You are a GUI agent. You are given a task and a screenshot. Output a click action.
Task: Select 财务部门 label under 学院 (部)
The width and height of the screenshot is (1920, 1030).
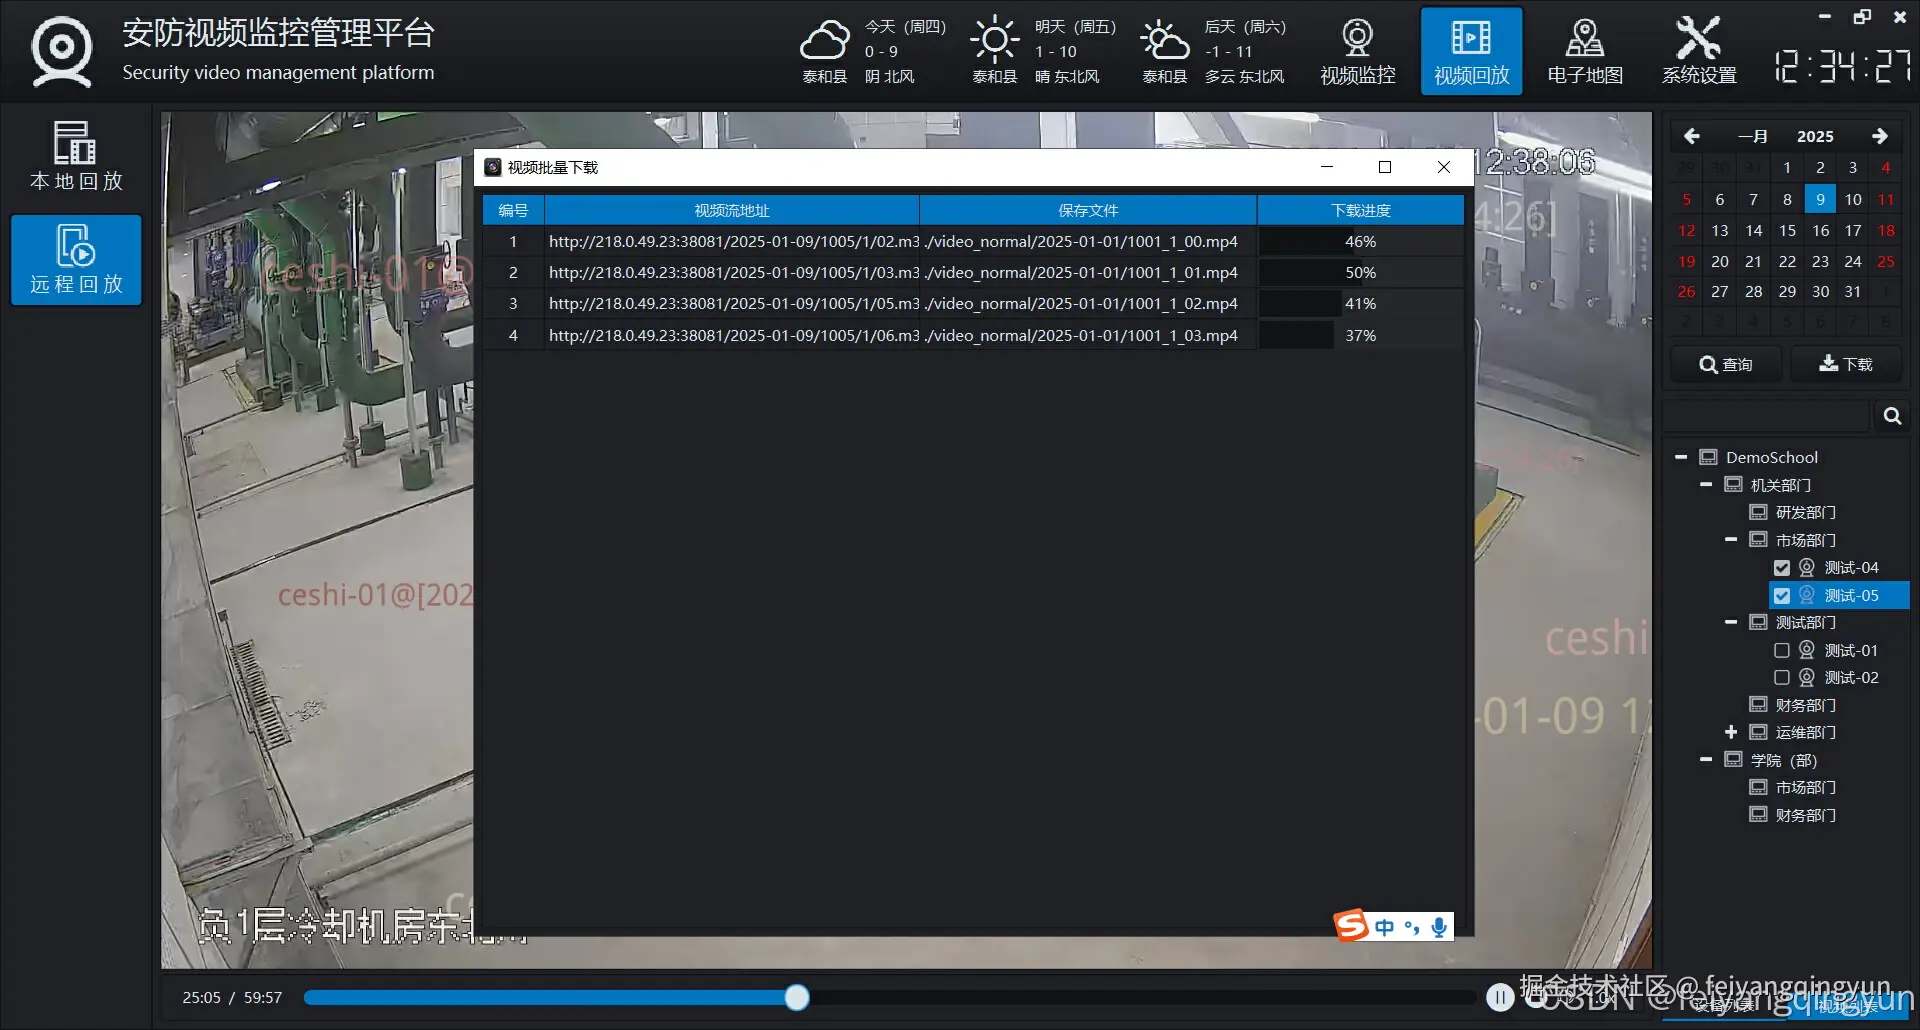pyautogui.click(x=1806, y=815)
